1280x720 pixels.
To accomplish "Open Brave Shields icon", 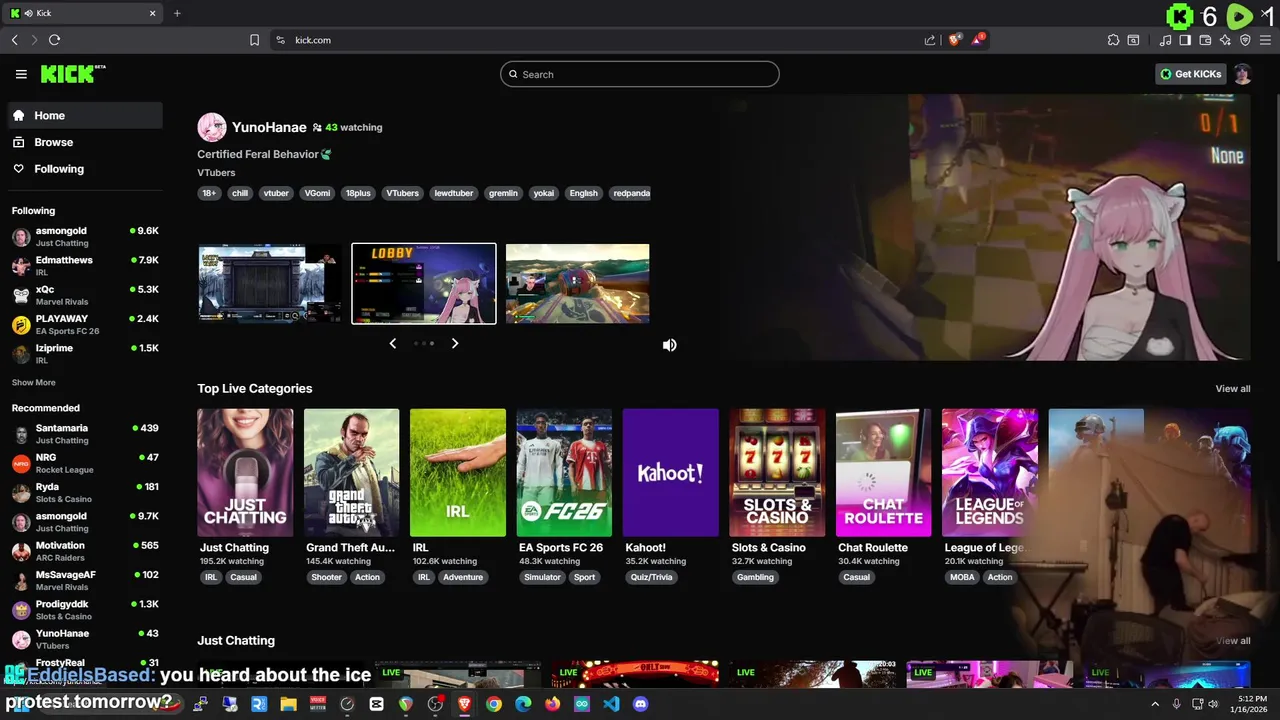I will point(955,40).
